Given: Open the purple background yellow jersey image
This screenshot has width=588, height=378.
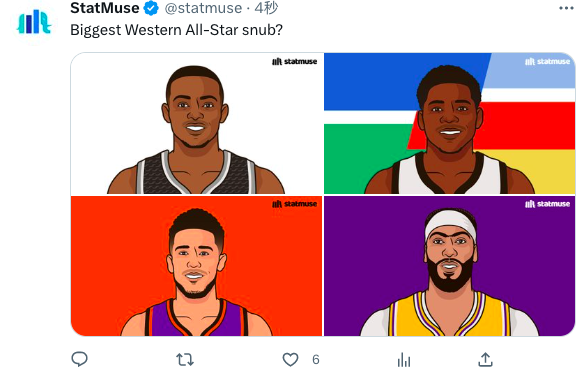Looking at the screenshot, I should [450, 266].
